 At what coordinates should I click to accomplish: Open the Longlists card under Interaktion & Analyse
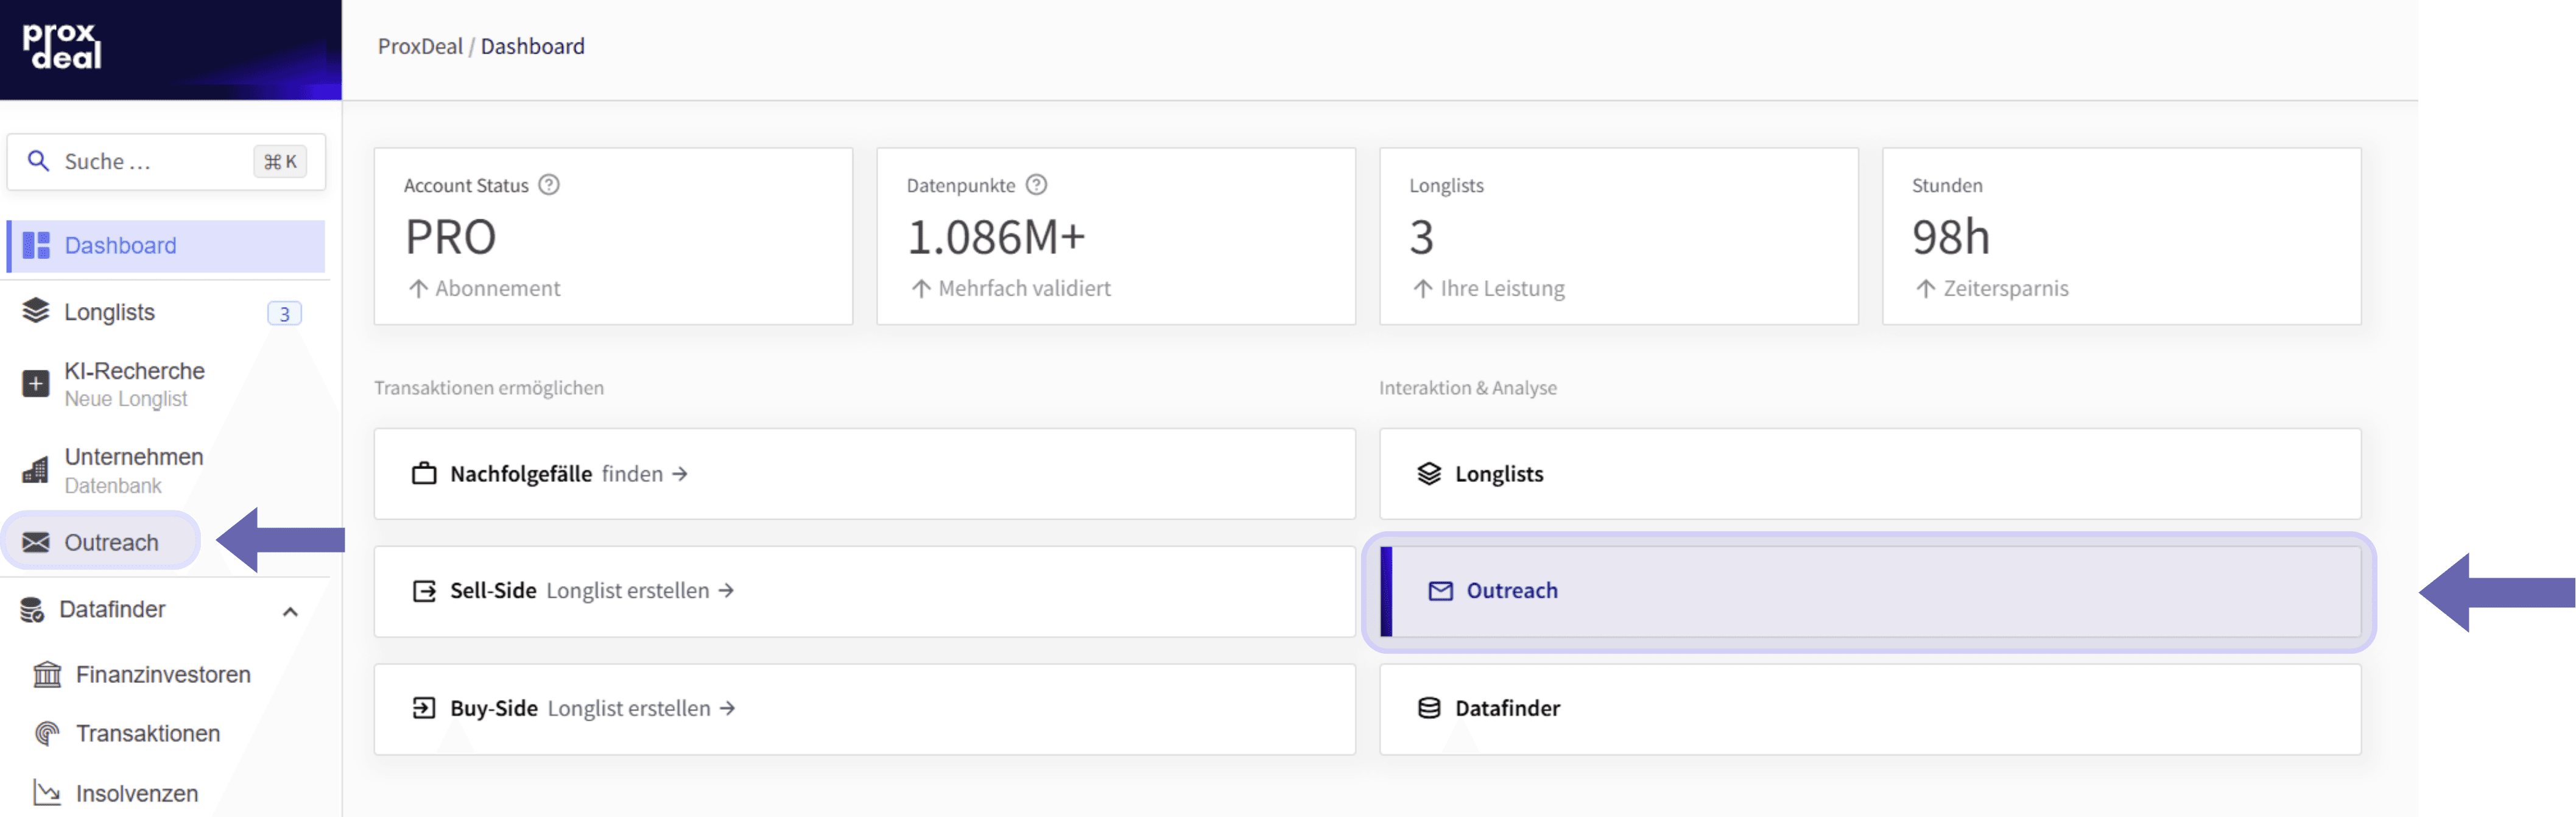[x=1870, y=474]
